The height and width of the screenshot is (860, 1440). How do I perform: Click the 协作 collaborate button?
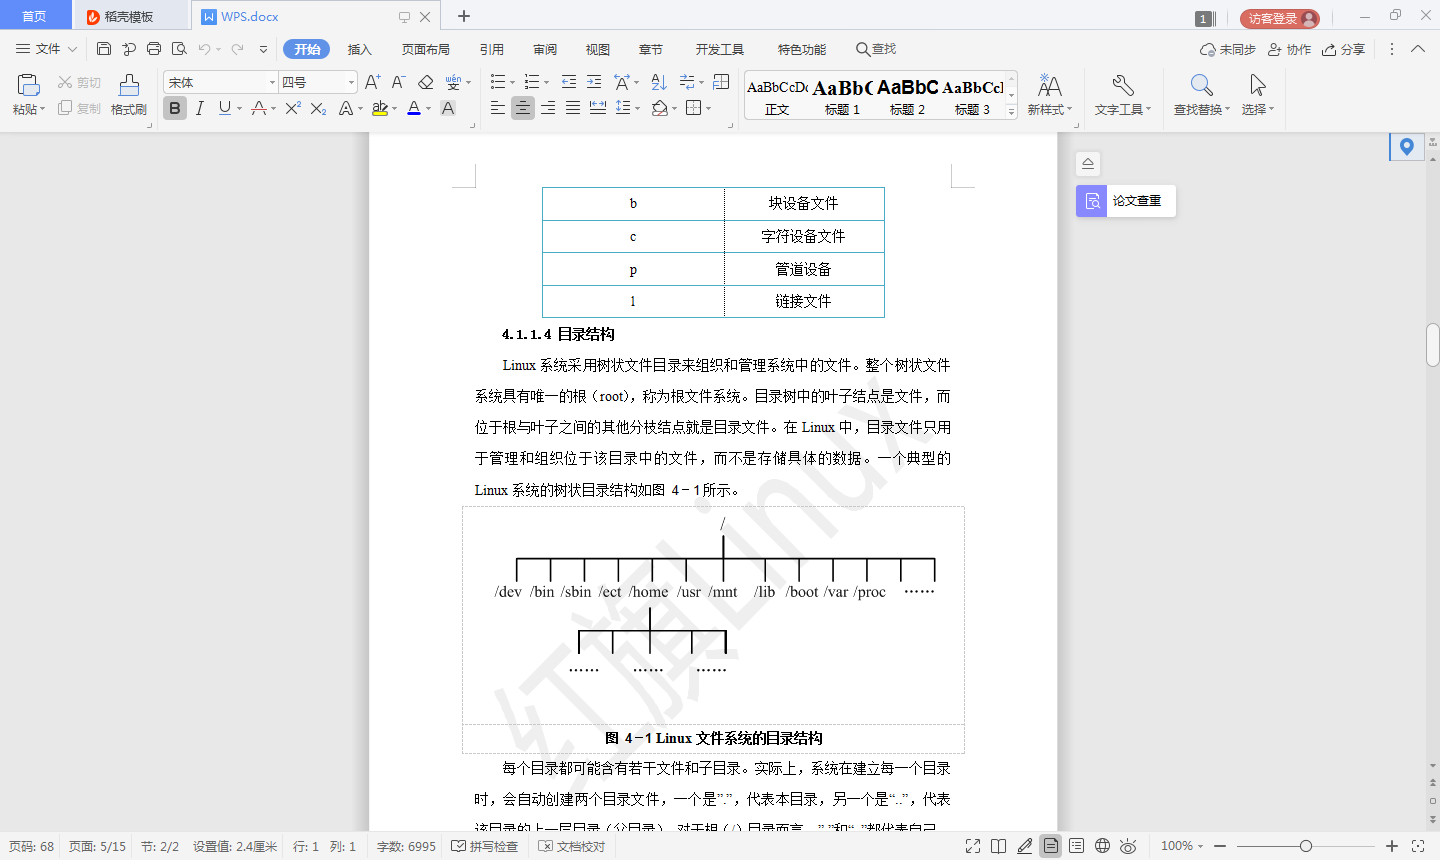(x=1289, y=49)
